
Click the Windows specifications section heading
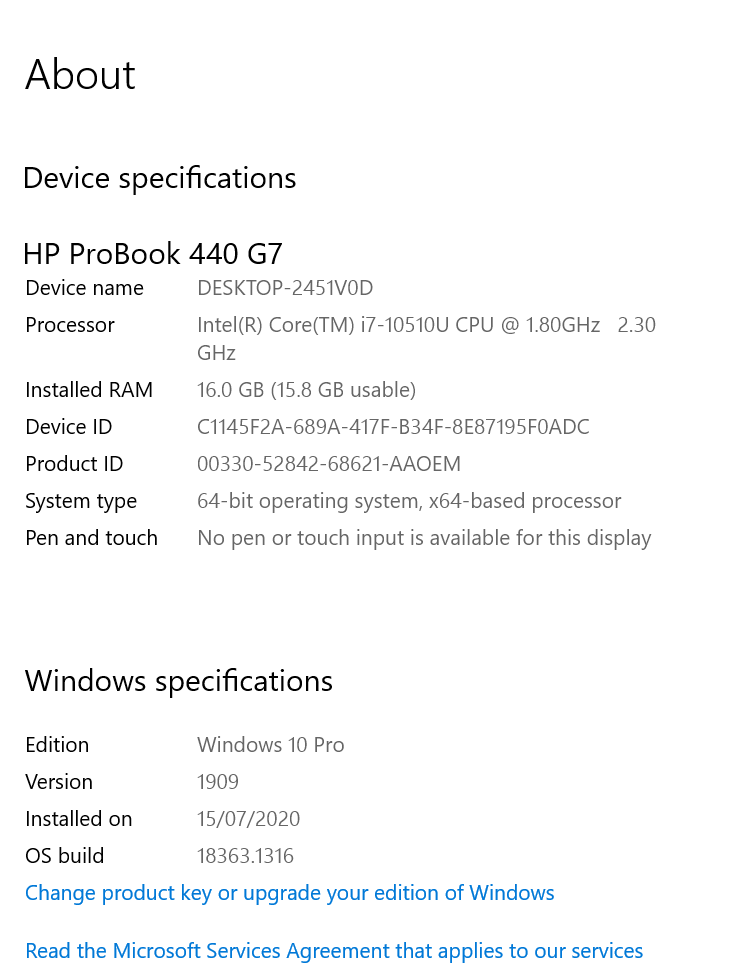pyautogui.click(x=178, y=681)
